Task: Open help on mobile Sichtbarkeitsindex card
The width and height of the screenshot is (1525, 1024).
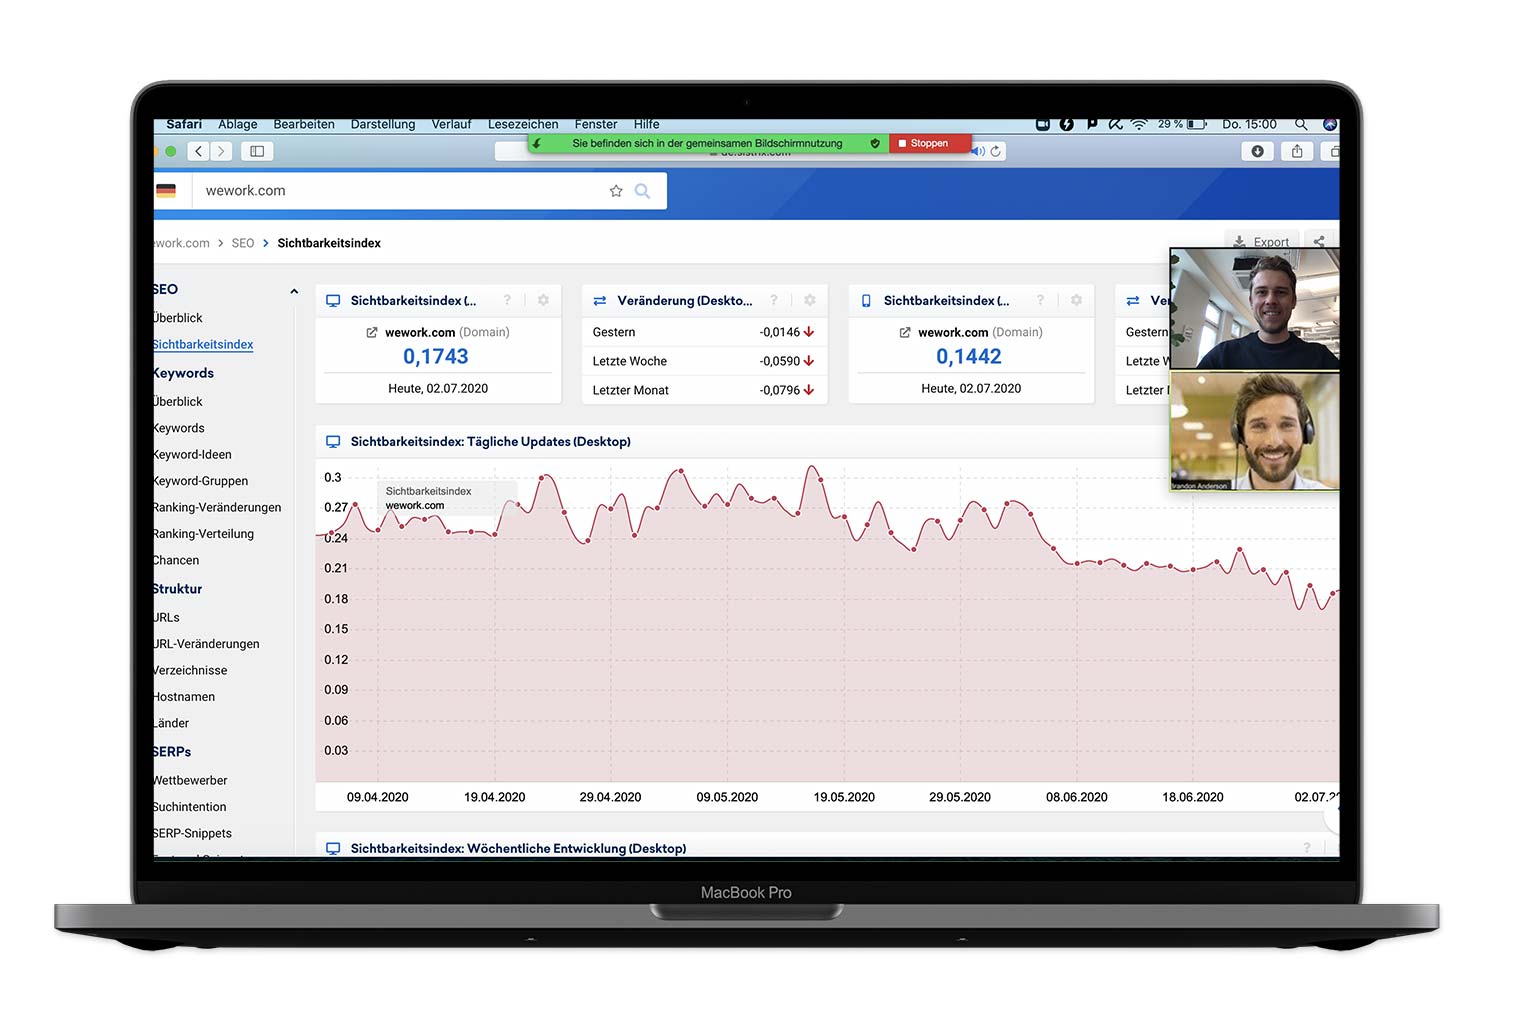Action: pyautogui.click(x=1040, y=300)
